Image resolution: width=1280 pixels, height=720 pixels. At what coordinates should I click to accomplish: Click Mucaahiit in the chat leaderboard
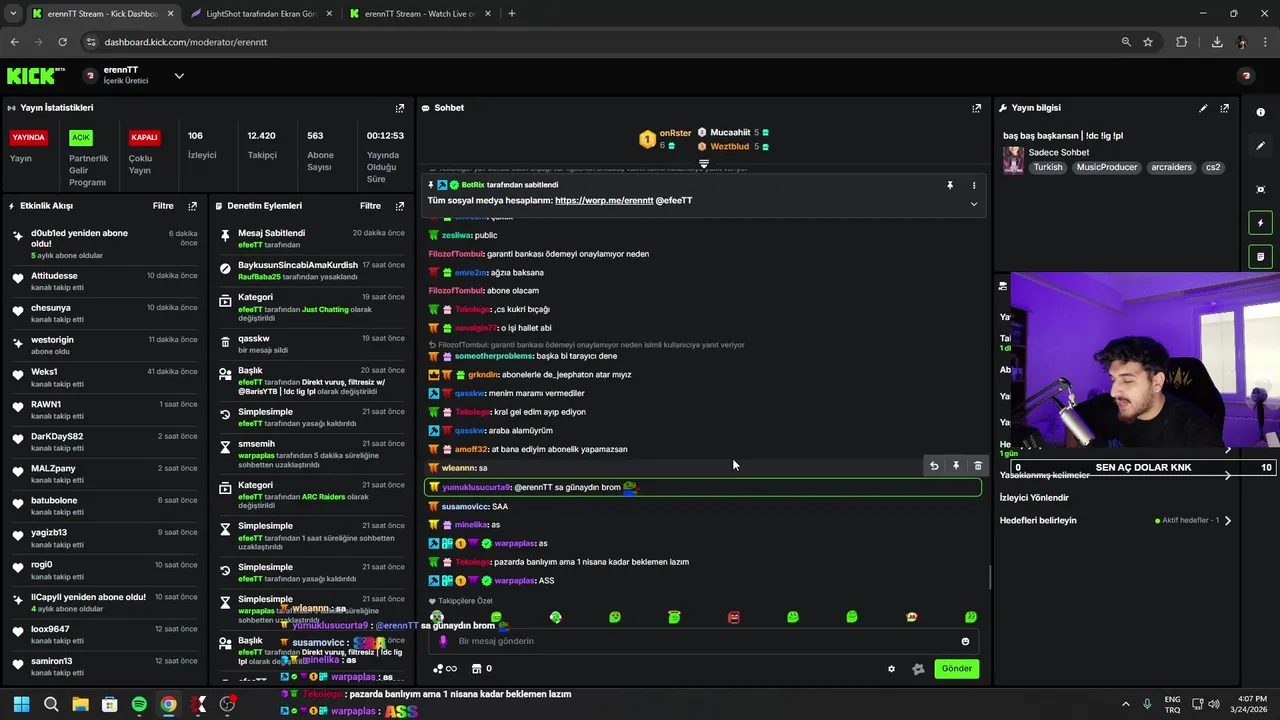point(730,133)
